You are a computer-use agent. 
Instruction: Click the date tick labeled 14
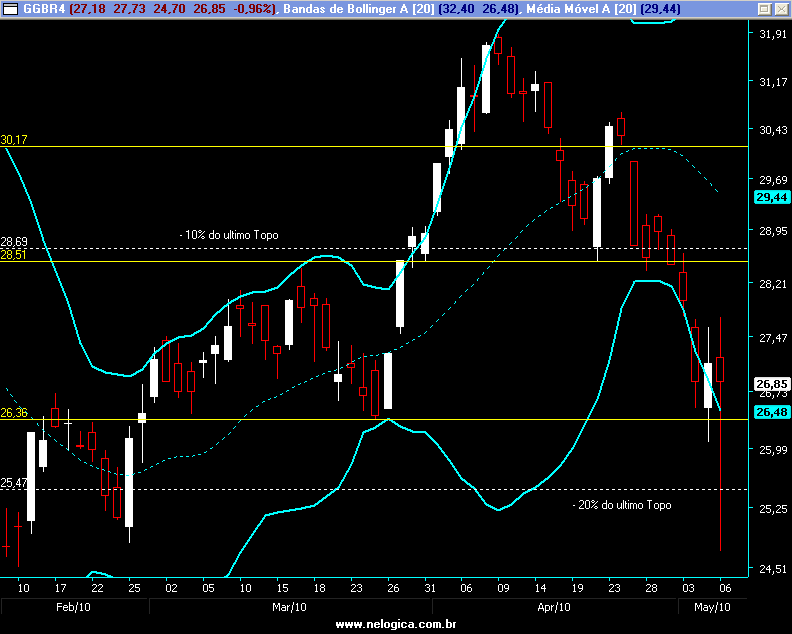pyautogui.click(x=540, y=588)
